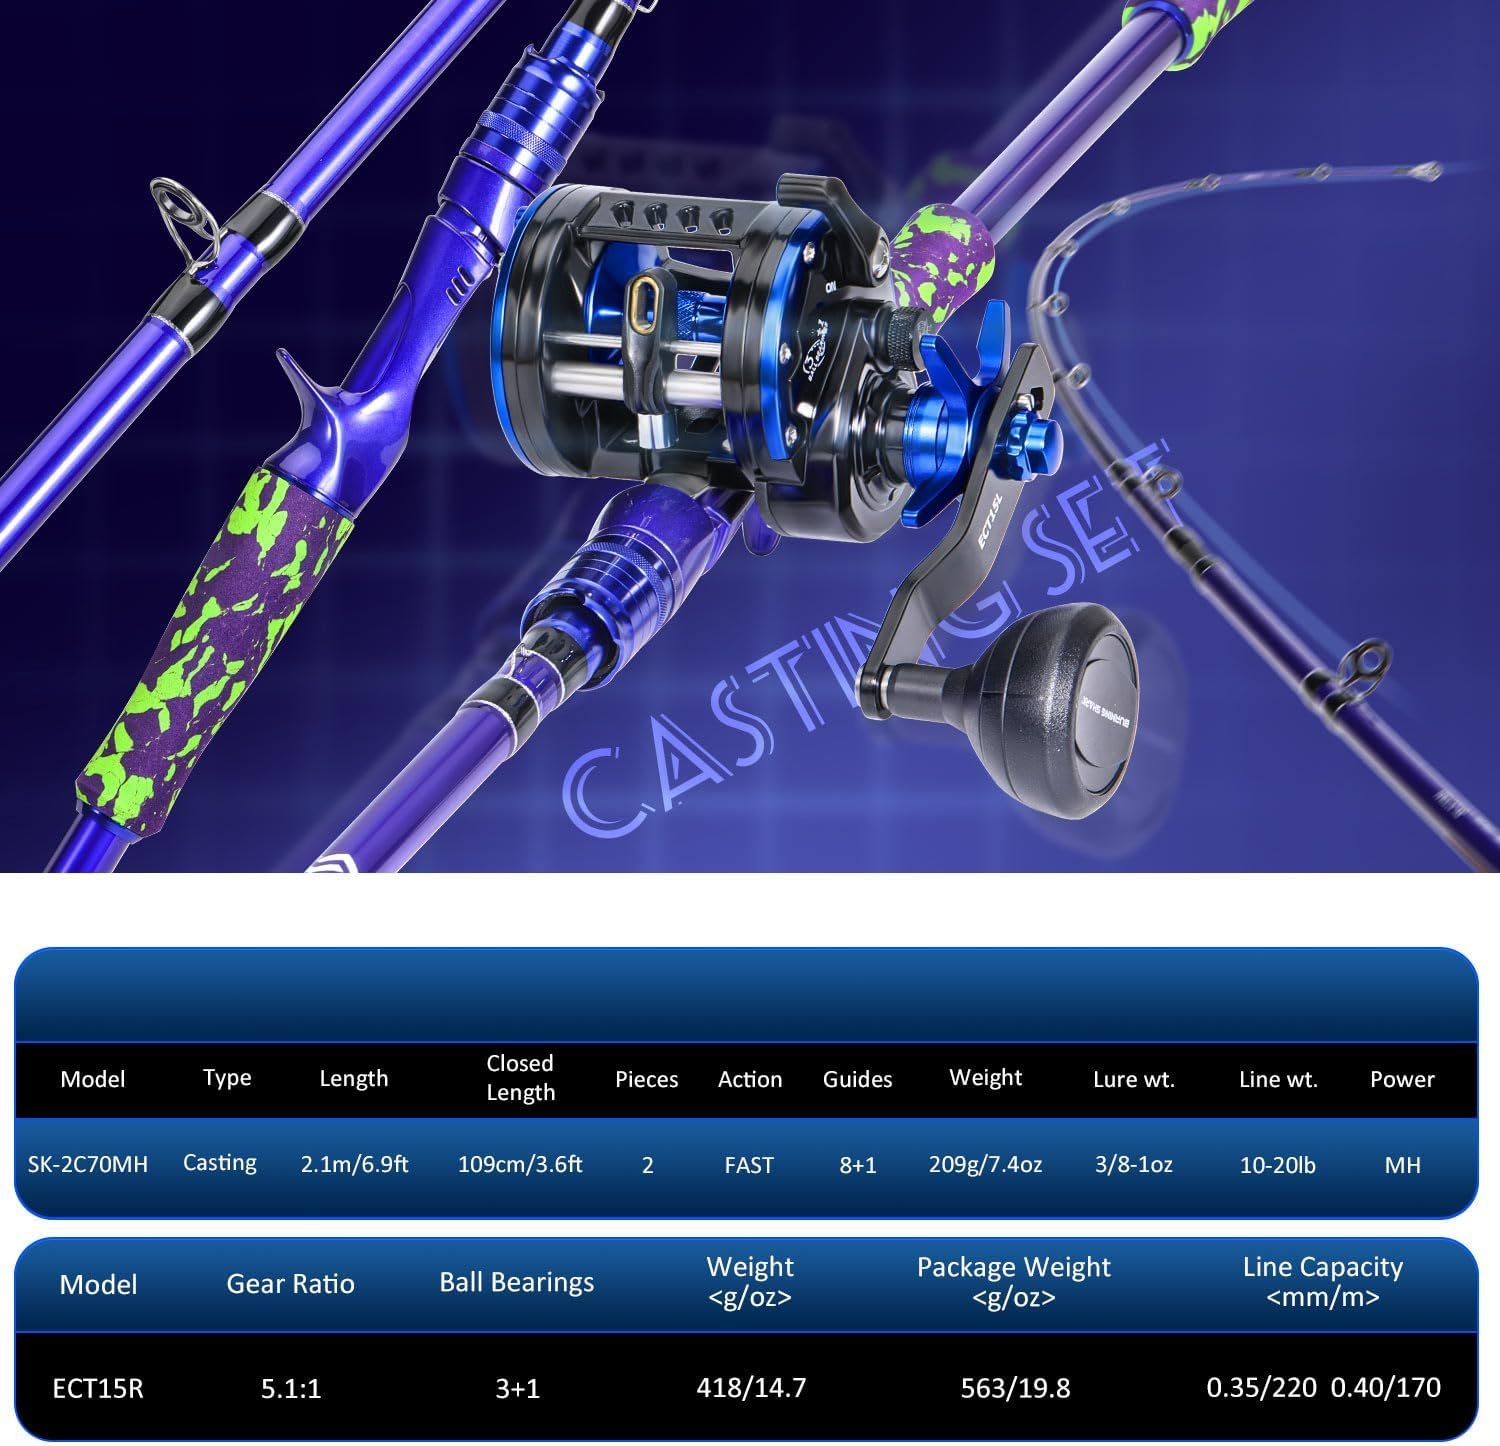This screenshot has width=1500, height=1446.
Task: Click the 3+1 ball bearings value
Action: [x=517, y=1388]
